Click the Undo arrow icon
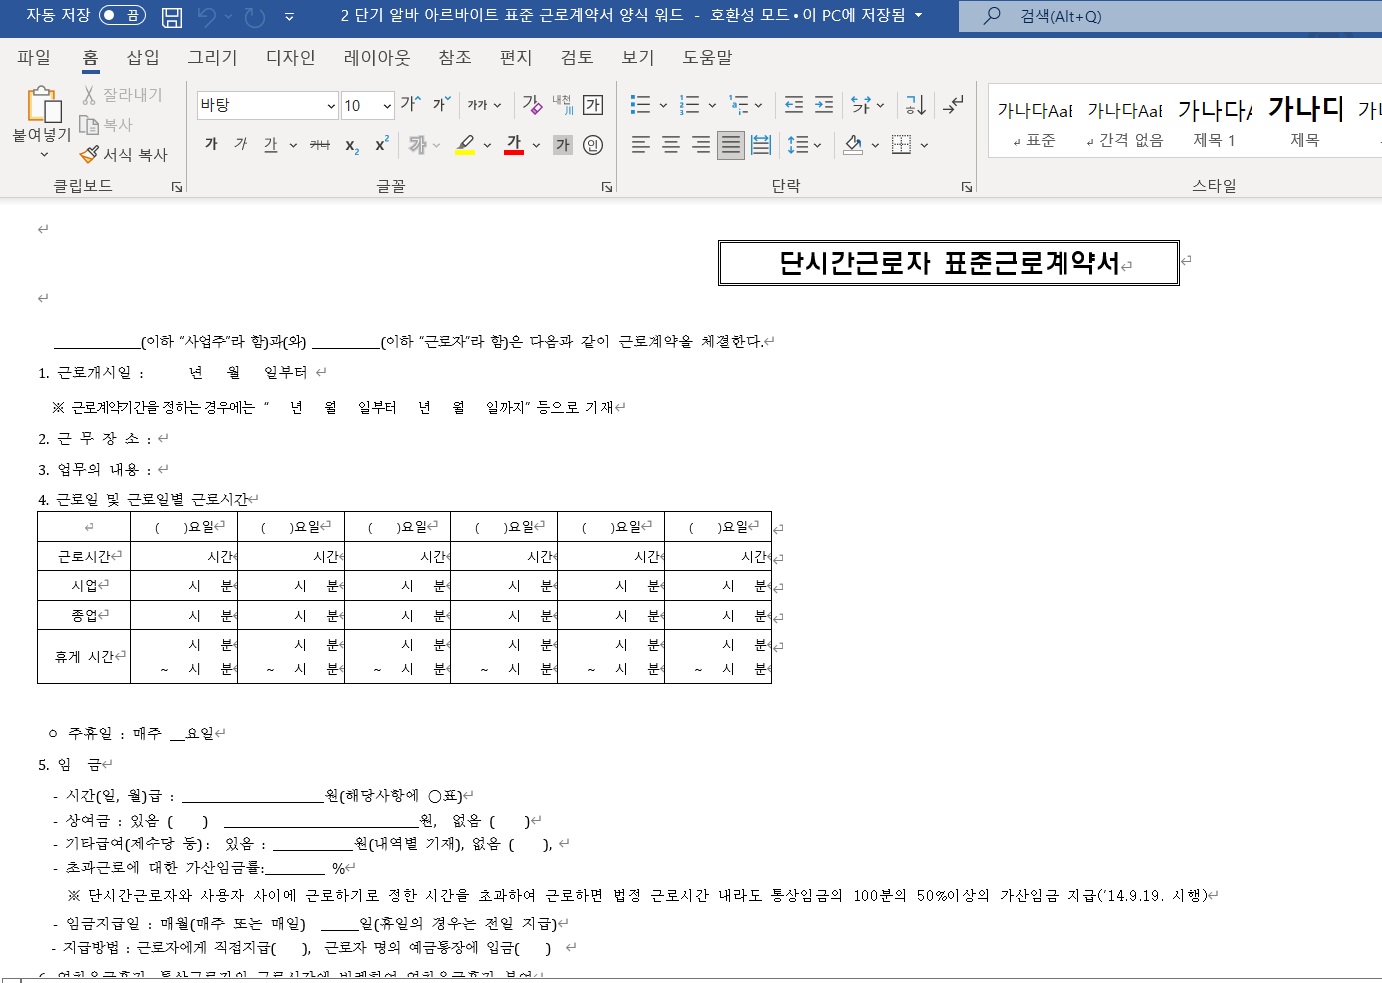The width and height of the screenshot is (1382, 983). coord(208,16)
